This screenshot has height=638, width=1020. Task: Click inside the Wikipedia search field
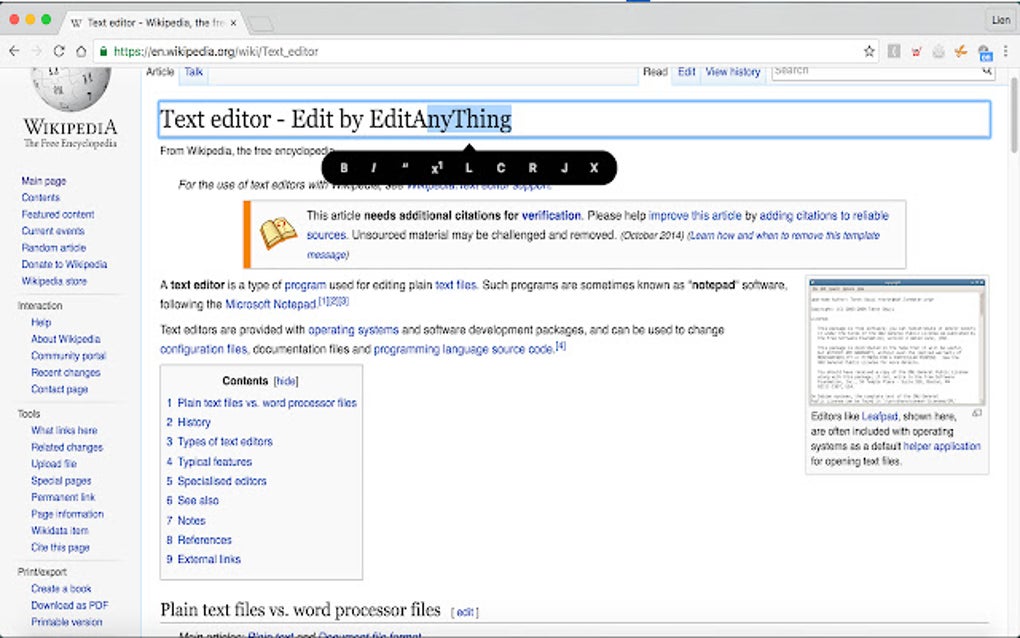tap(880, 70)
